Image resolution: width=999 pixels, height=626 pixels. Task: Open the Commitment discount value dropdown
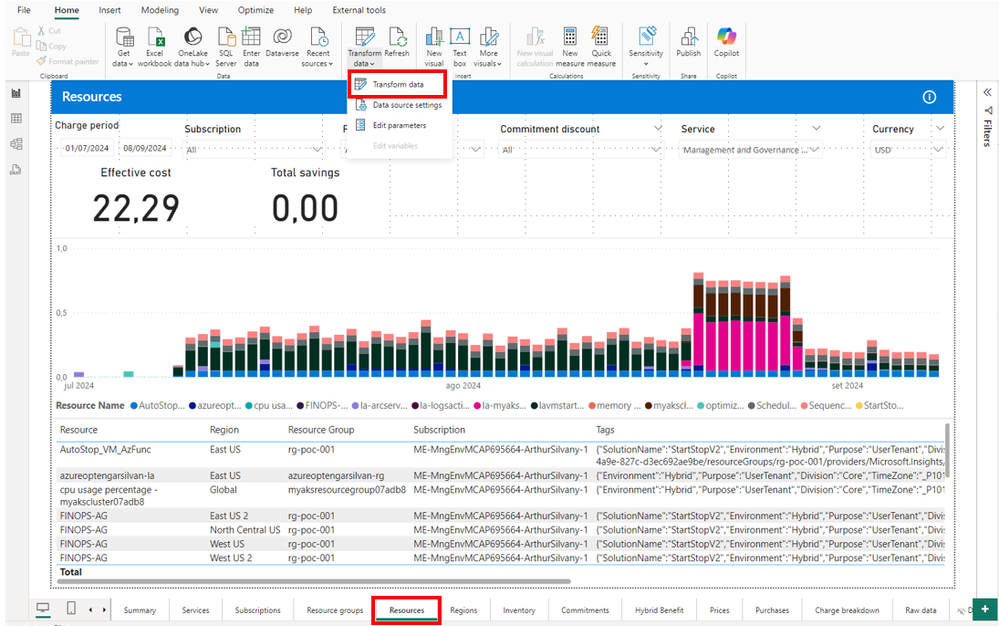click(654, 150)
